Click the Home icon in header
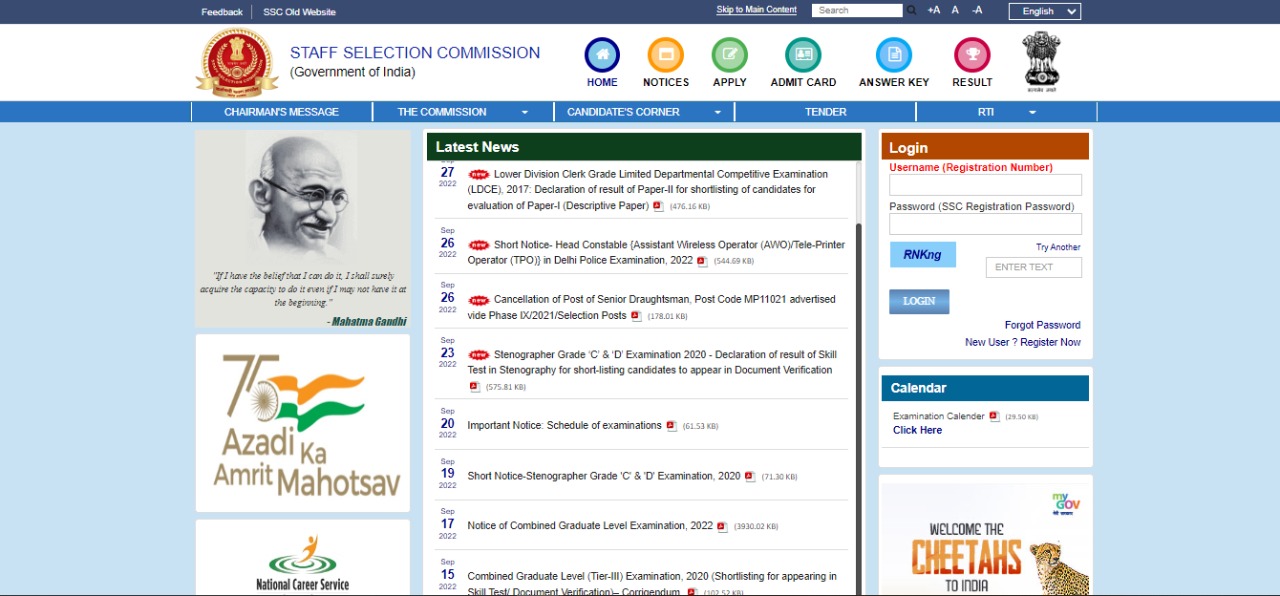Viewport: 1280px width, 596px height. [602, 55]
